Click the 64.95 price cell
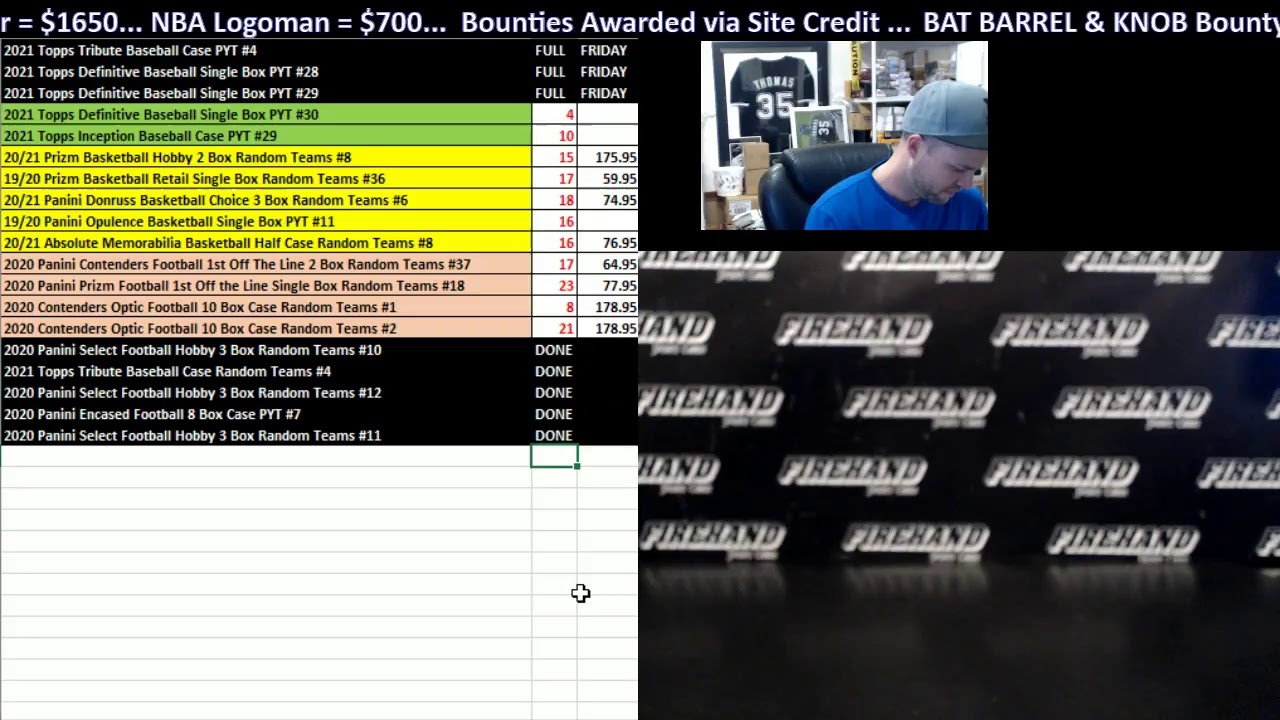The height and width of the screenshot is (720, 1280). point(608,264)
